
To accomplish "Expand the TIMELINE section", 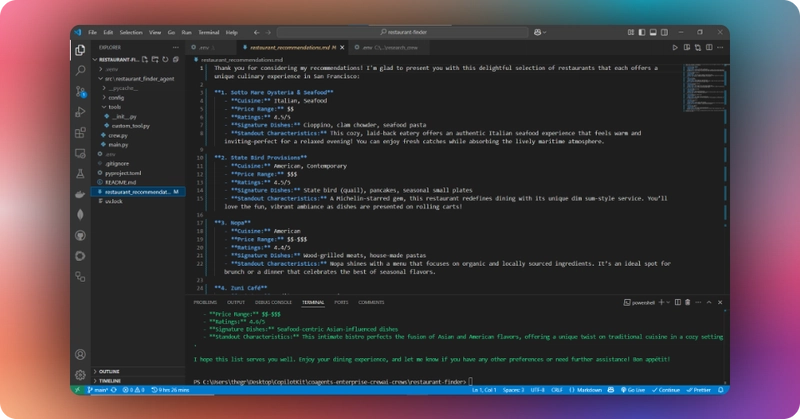I will (x=108, y=381).
